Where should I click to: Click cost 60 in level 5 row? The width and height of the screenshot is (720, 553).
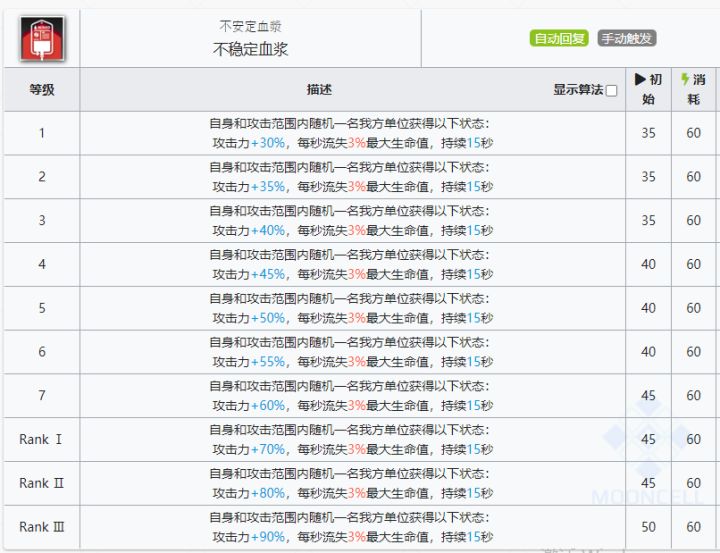point(693,308)
